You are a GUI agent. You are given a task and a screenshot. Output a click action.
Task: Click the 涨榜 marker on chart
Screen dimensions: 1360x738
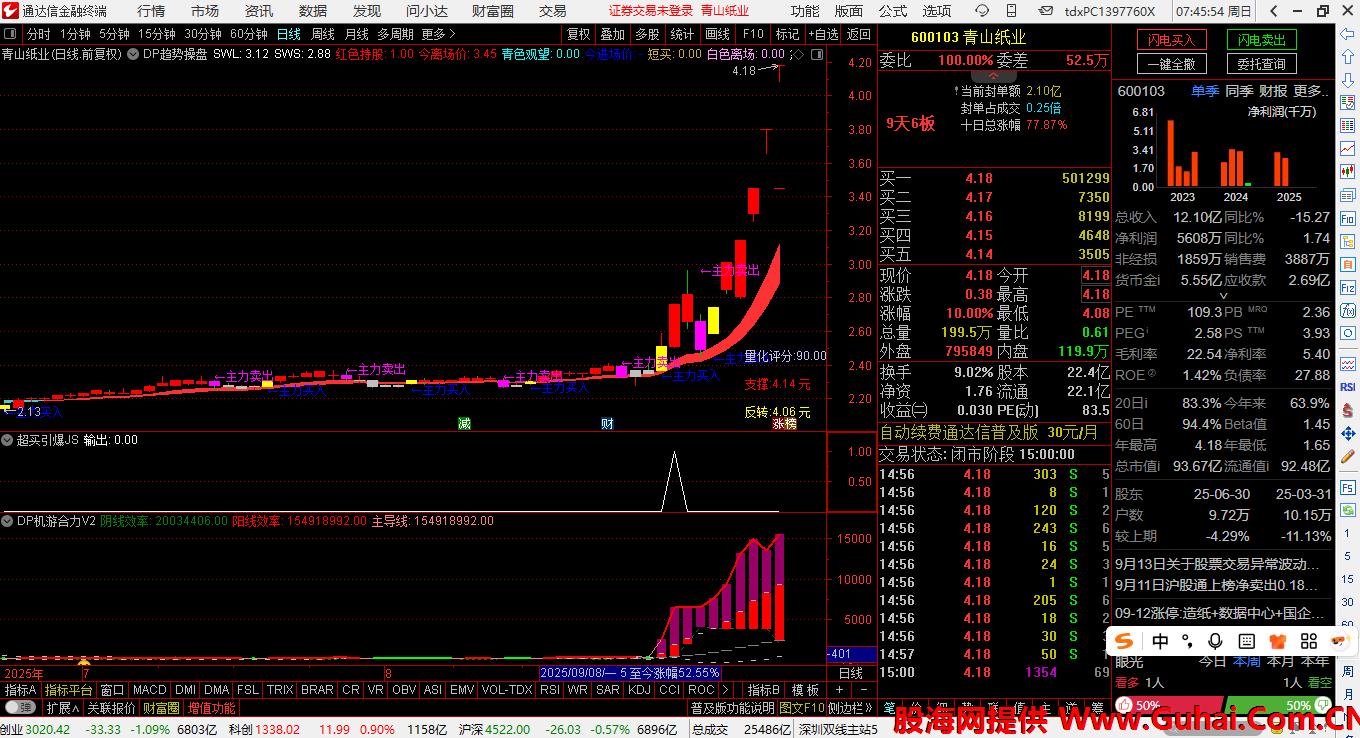(784, 424)
